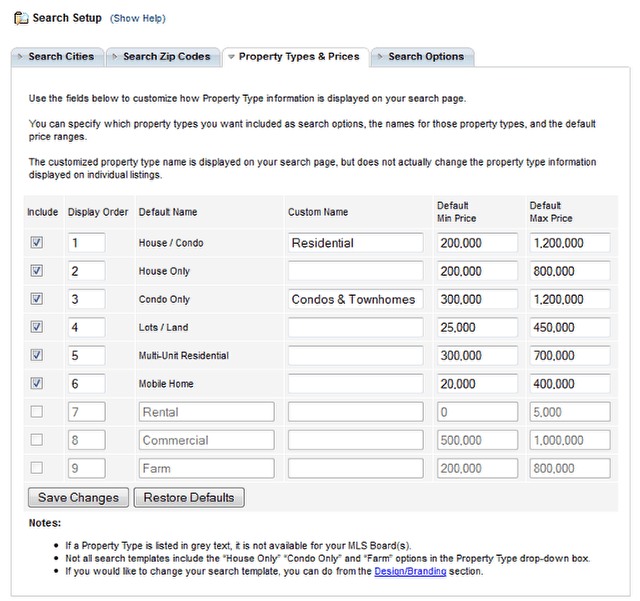640x601 pixels.
Task: Uncheck Include for Lots / Land
Action: pos(37,327)
